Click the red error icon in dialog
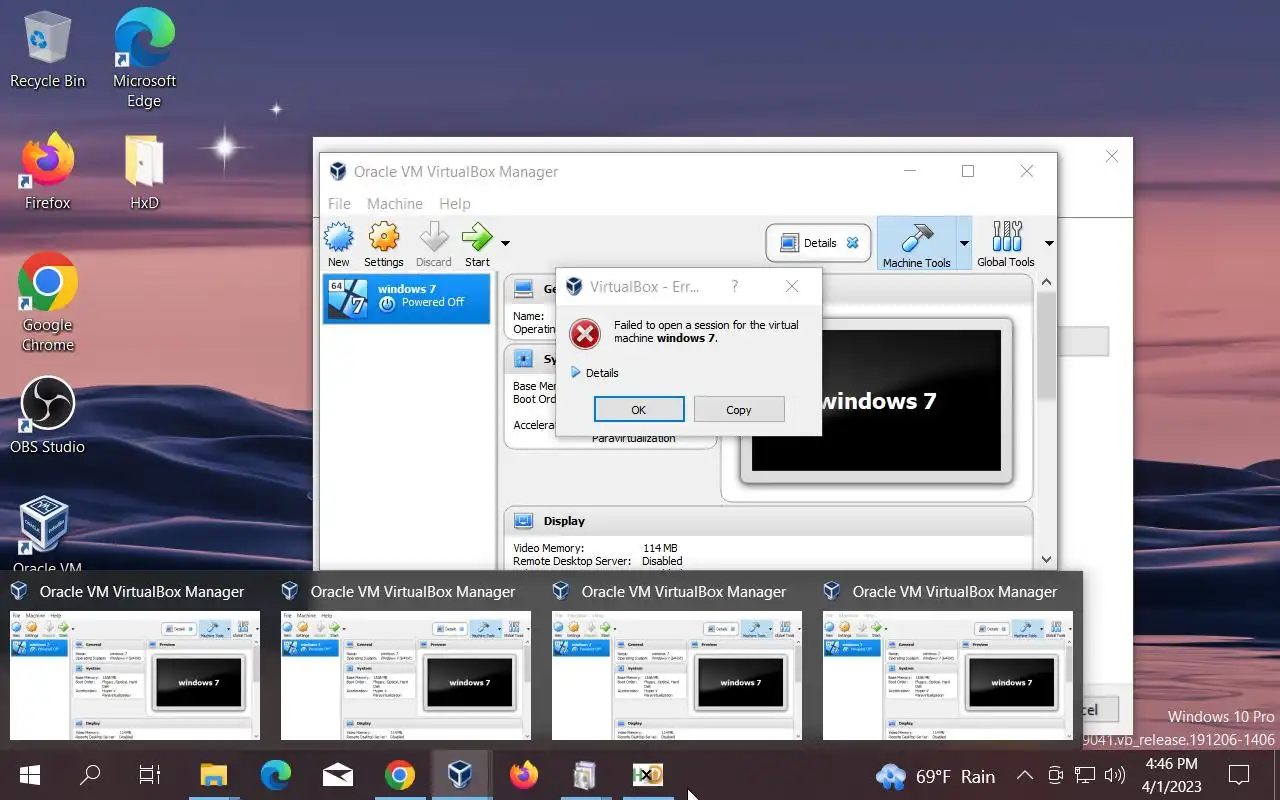 [x=585, y=333]
